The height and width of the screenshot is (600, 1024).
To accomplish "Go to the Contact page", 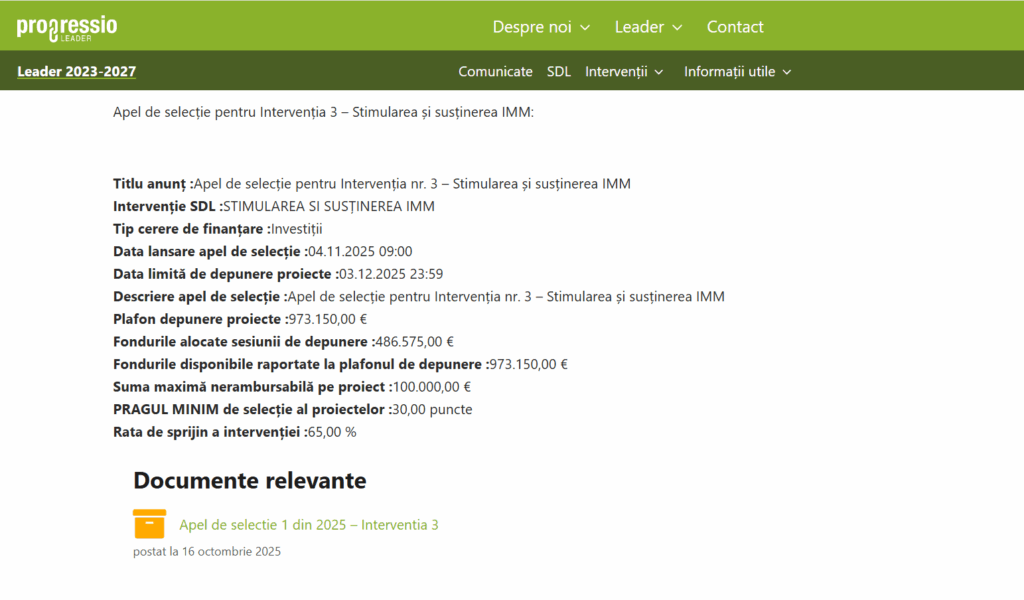I will [x=735, y=27].
